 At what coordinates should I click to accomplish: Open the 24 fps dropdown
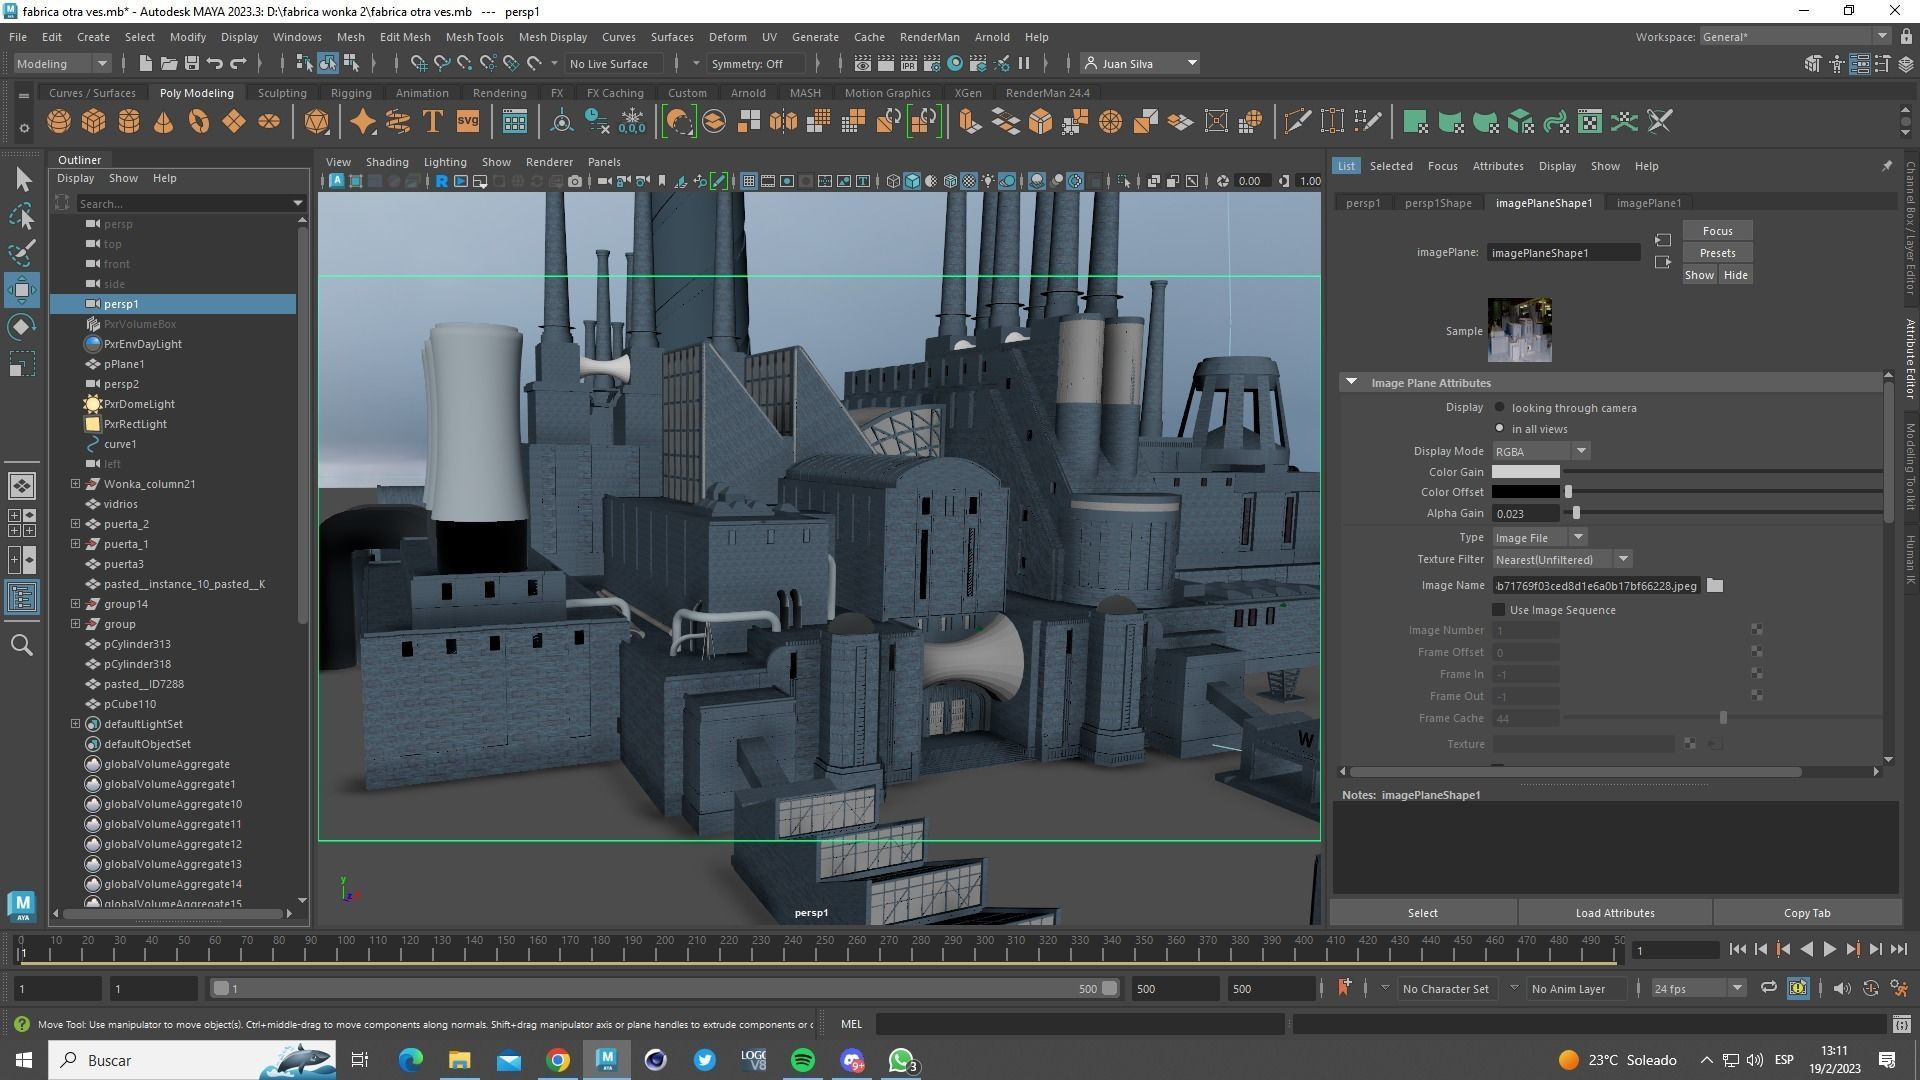(1697, 988)
